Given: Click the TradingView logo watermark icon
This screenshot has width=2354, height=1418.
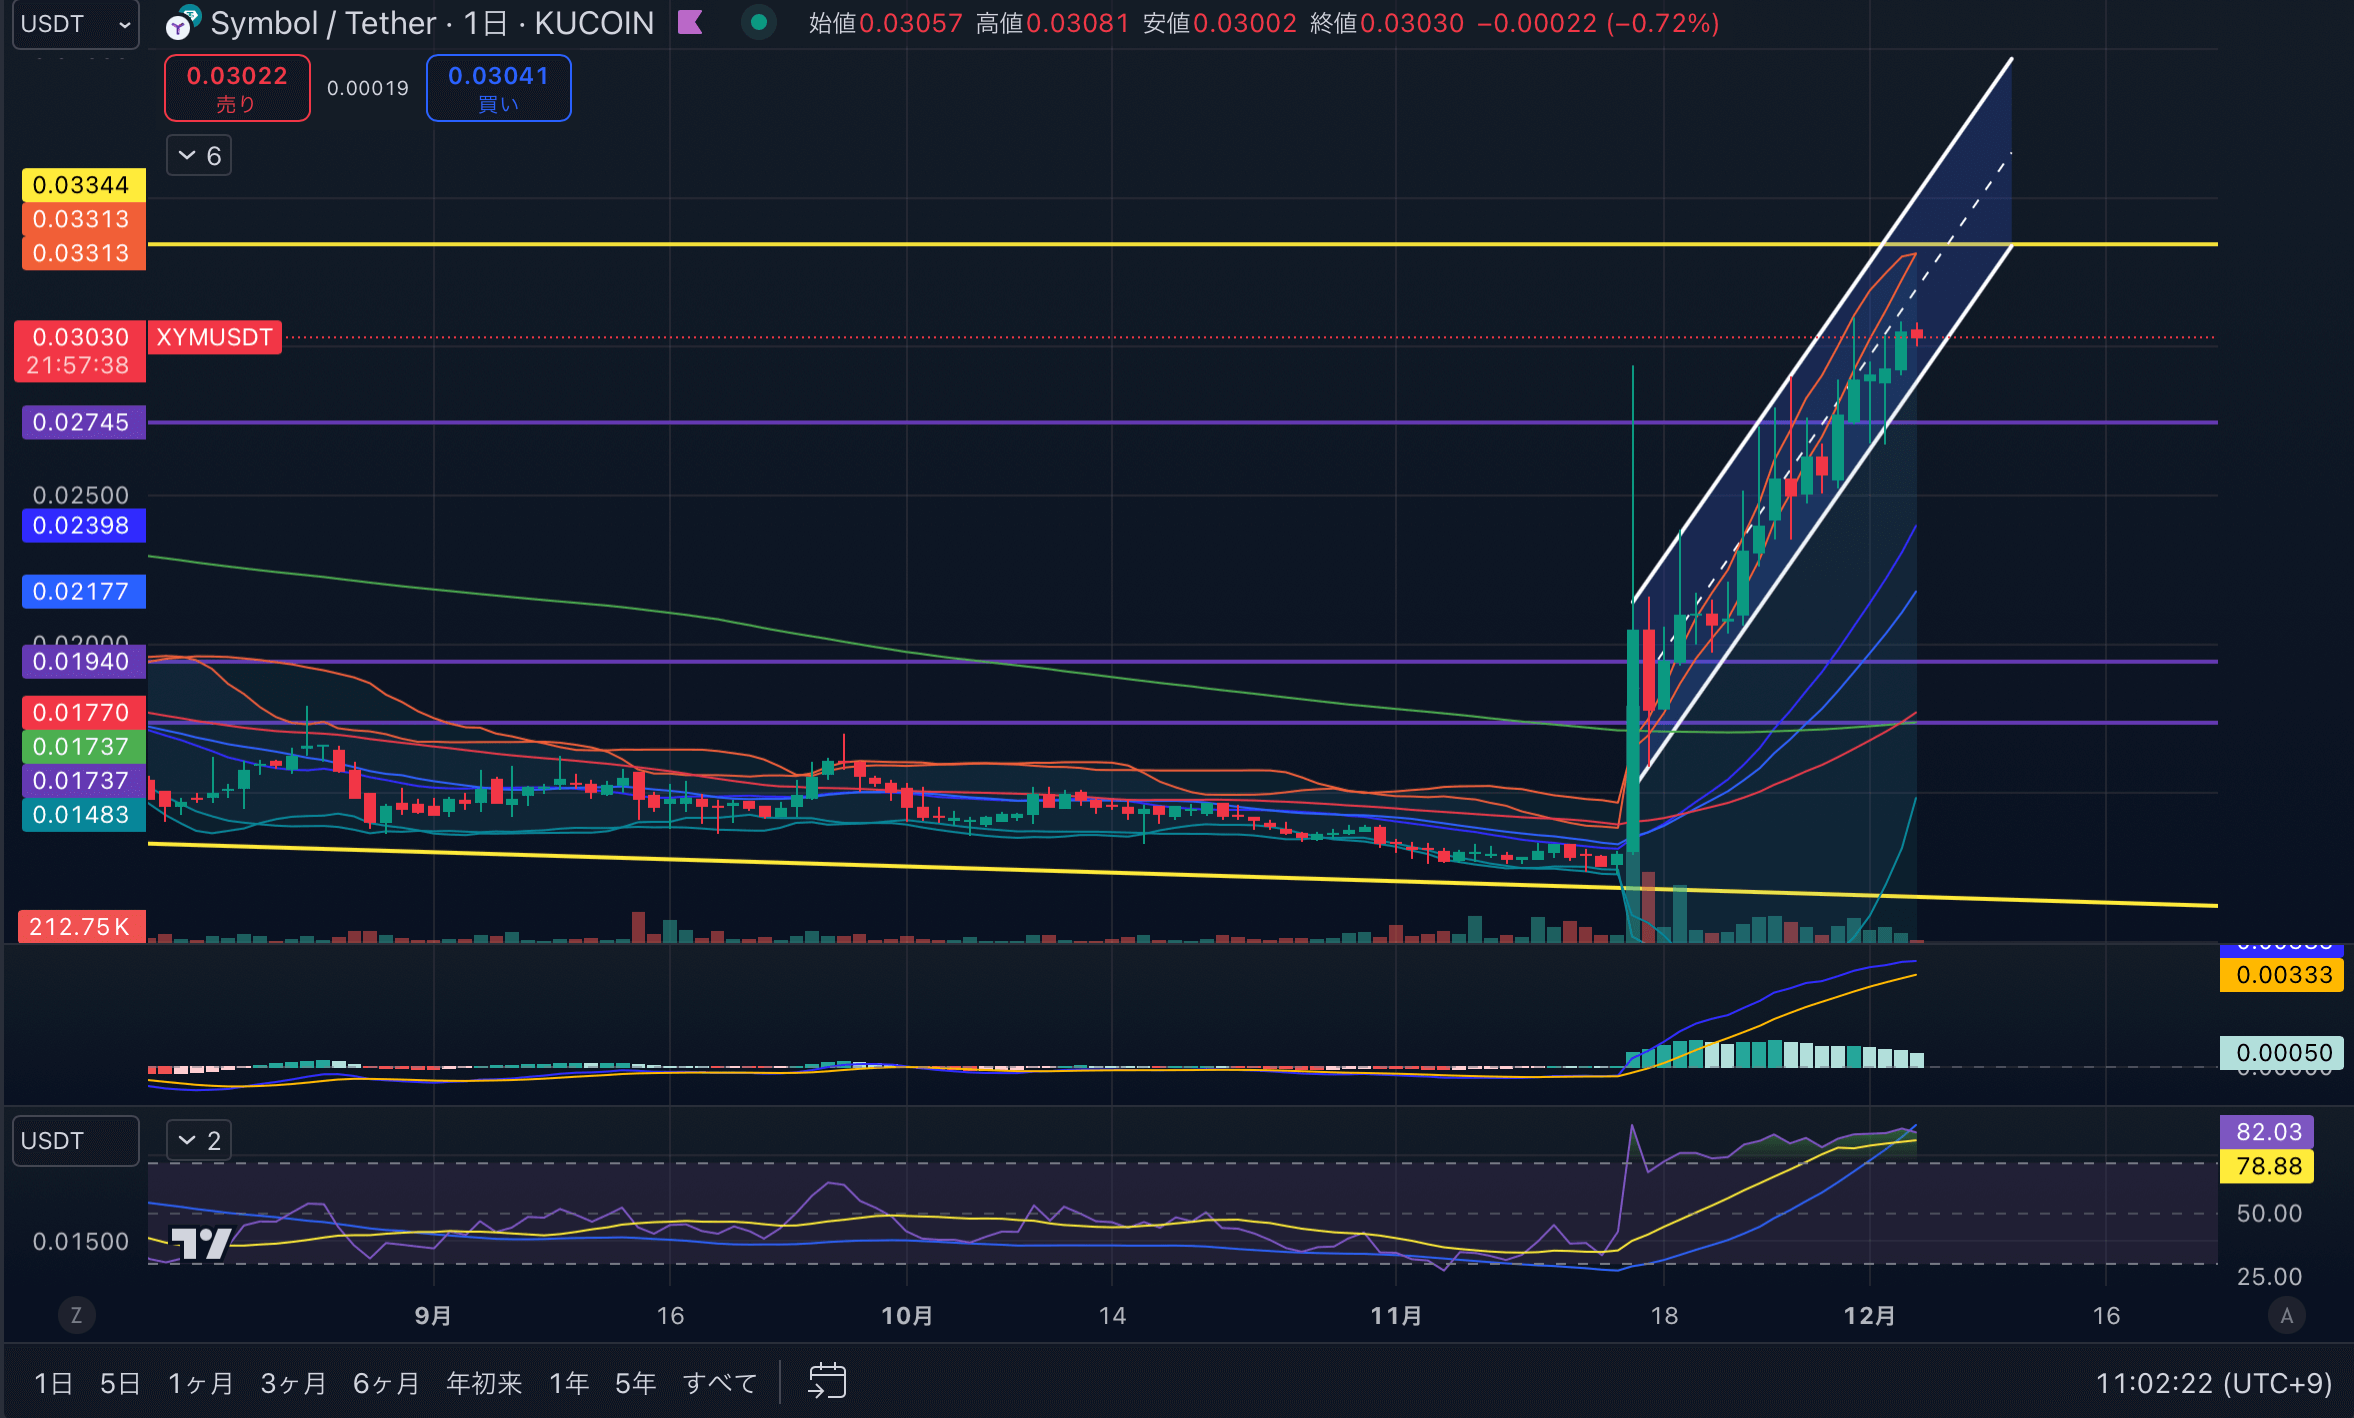Looking at the screenshot, I should point(202,1243).
